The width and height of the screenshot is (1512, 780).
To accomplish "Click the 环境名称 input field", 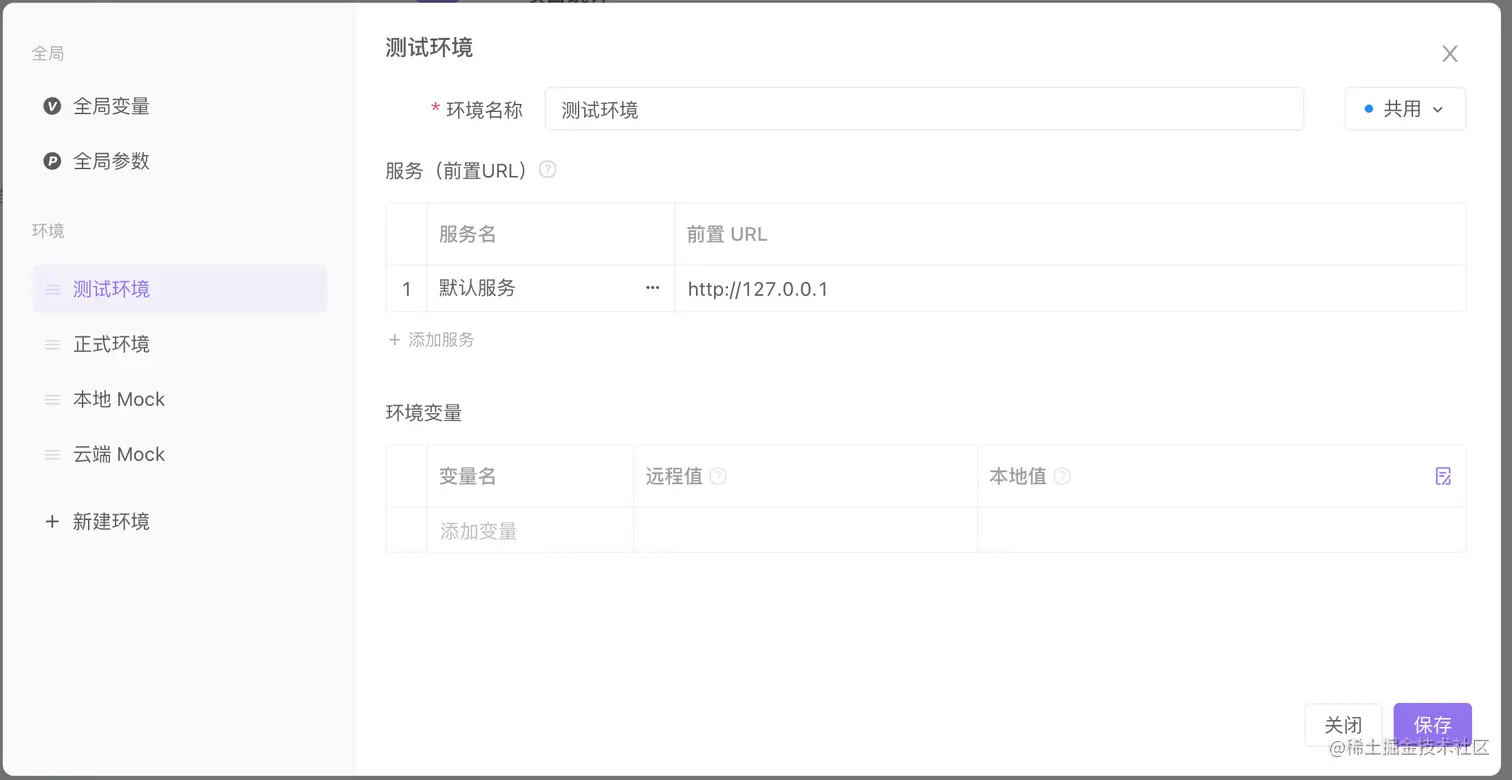I will [x=924, y=109].
